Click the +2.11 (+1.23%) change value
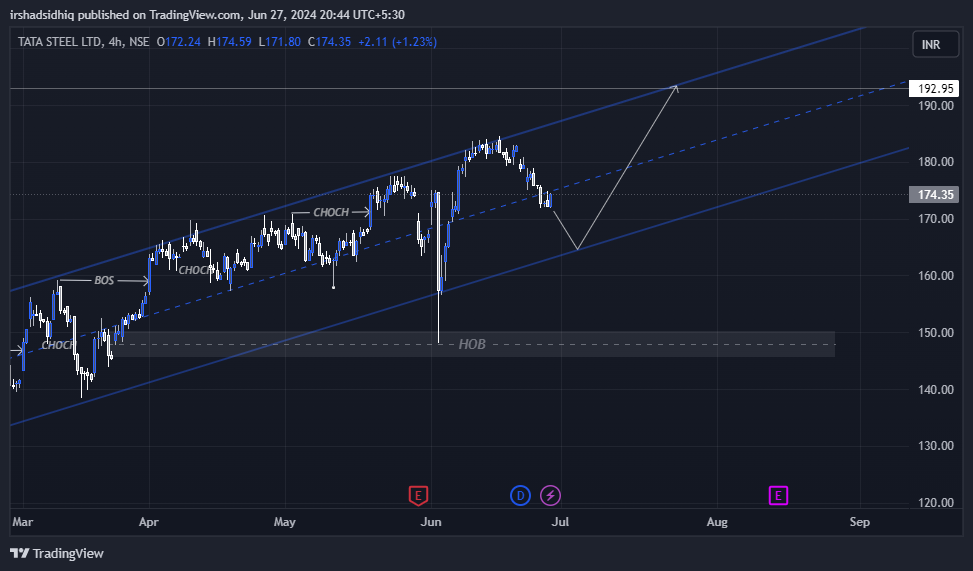 398,42
